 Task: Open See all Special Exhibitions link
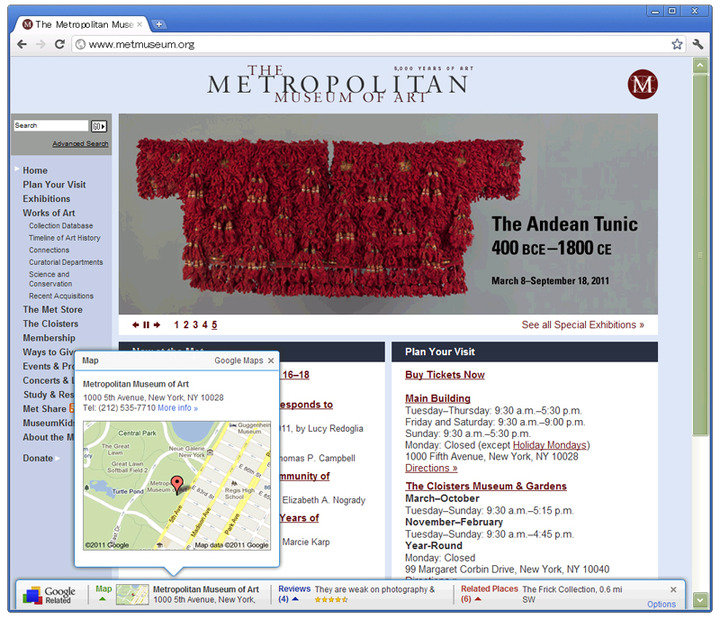coord(583,325)
